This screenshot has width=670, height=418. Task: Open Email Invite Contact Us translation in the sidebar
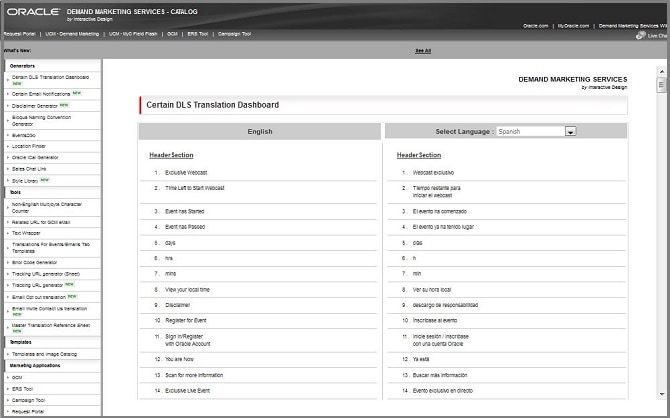(50, 311)
